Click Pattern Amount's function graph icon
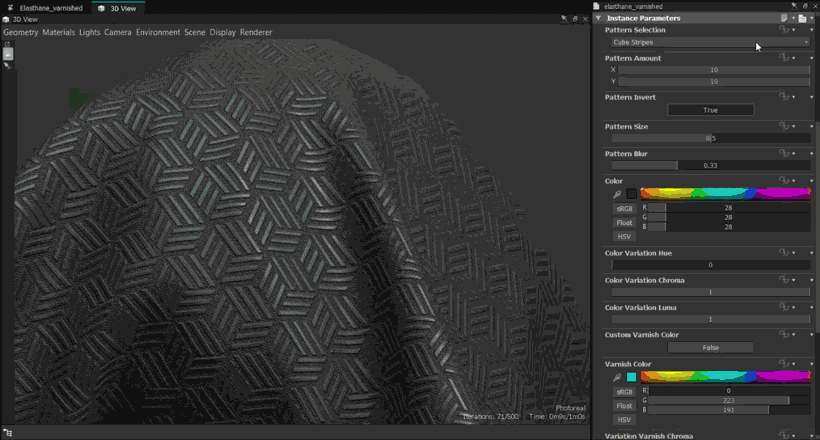This screenshot has height=440, width=820. point(784,58)
